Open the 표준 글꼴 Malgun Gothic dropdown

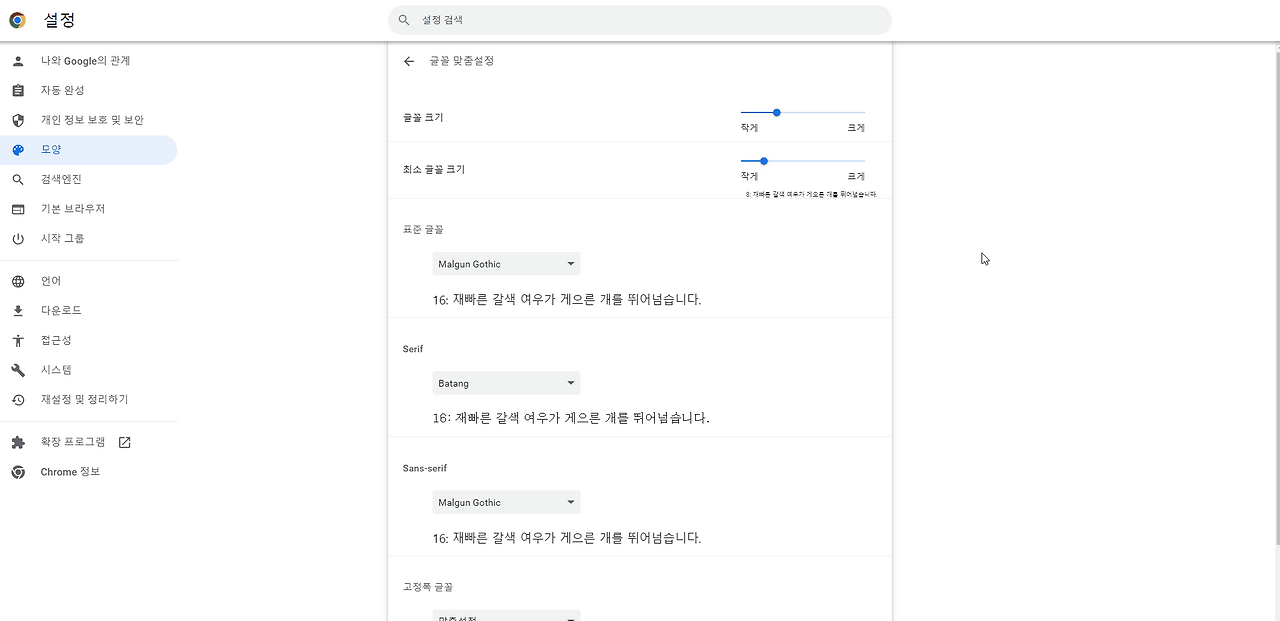point(505,263)
